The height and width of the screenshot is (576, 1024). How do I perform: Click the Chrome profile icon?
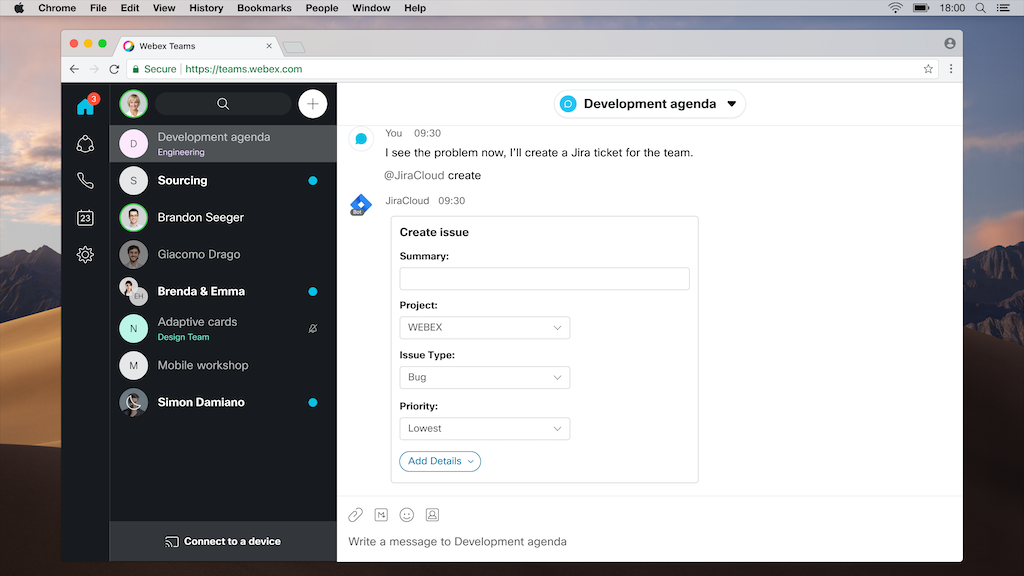[950, 43]
